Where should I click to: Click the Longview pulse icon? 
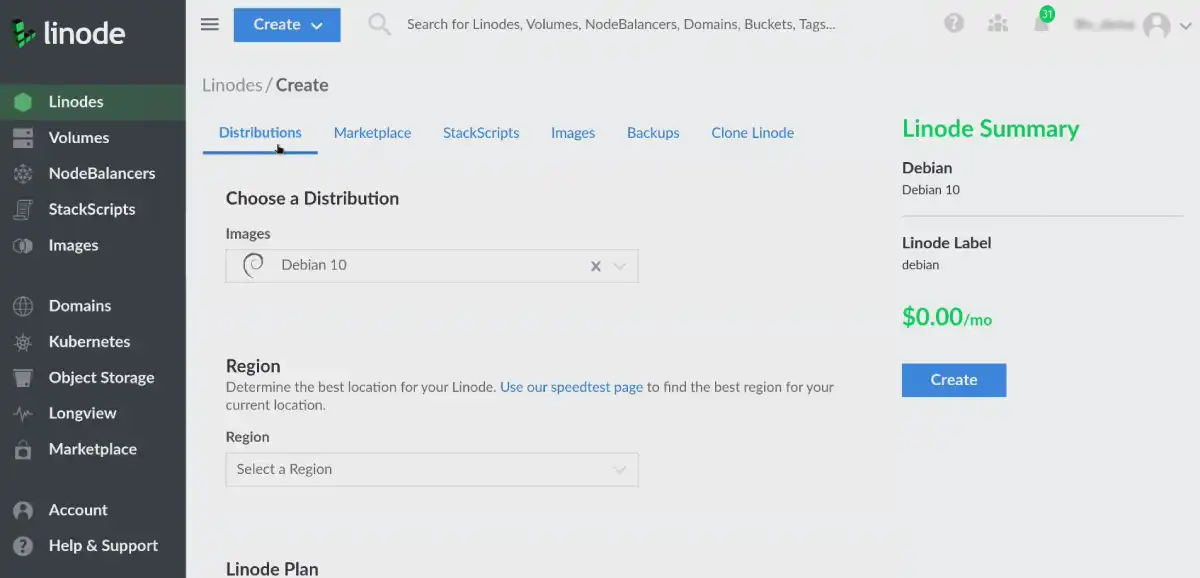[x=23, y=414]
